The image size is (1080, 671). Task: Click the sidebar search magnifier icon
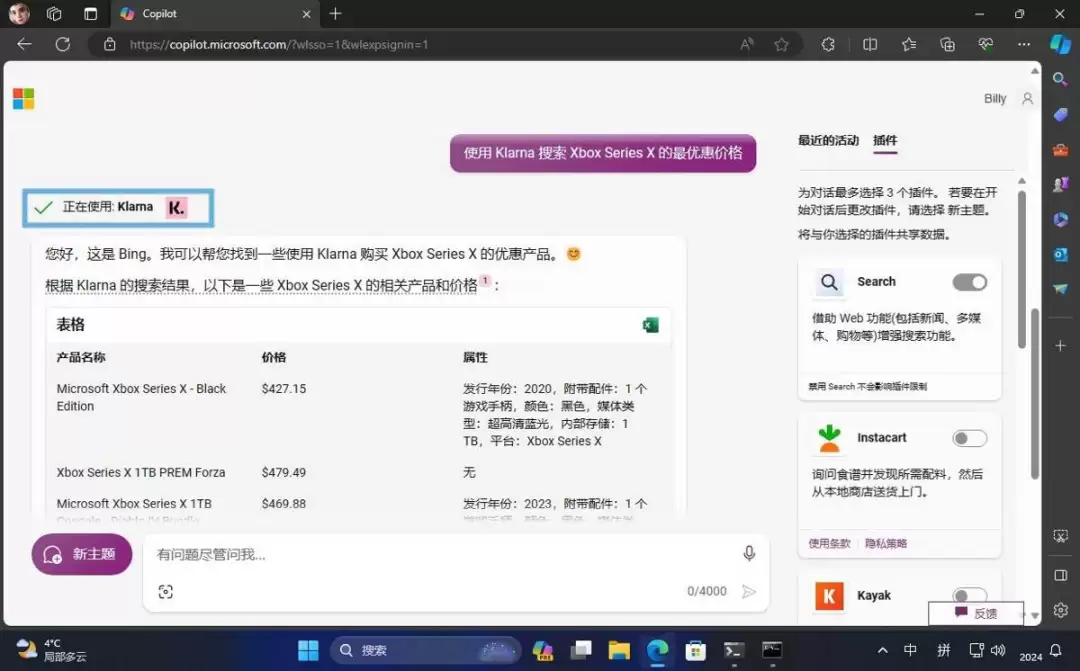1060,79
